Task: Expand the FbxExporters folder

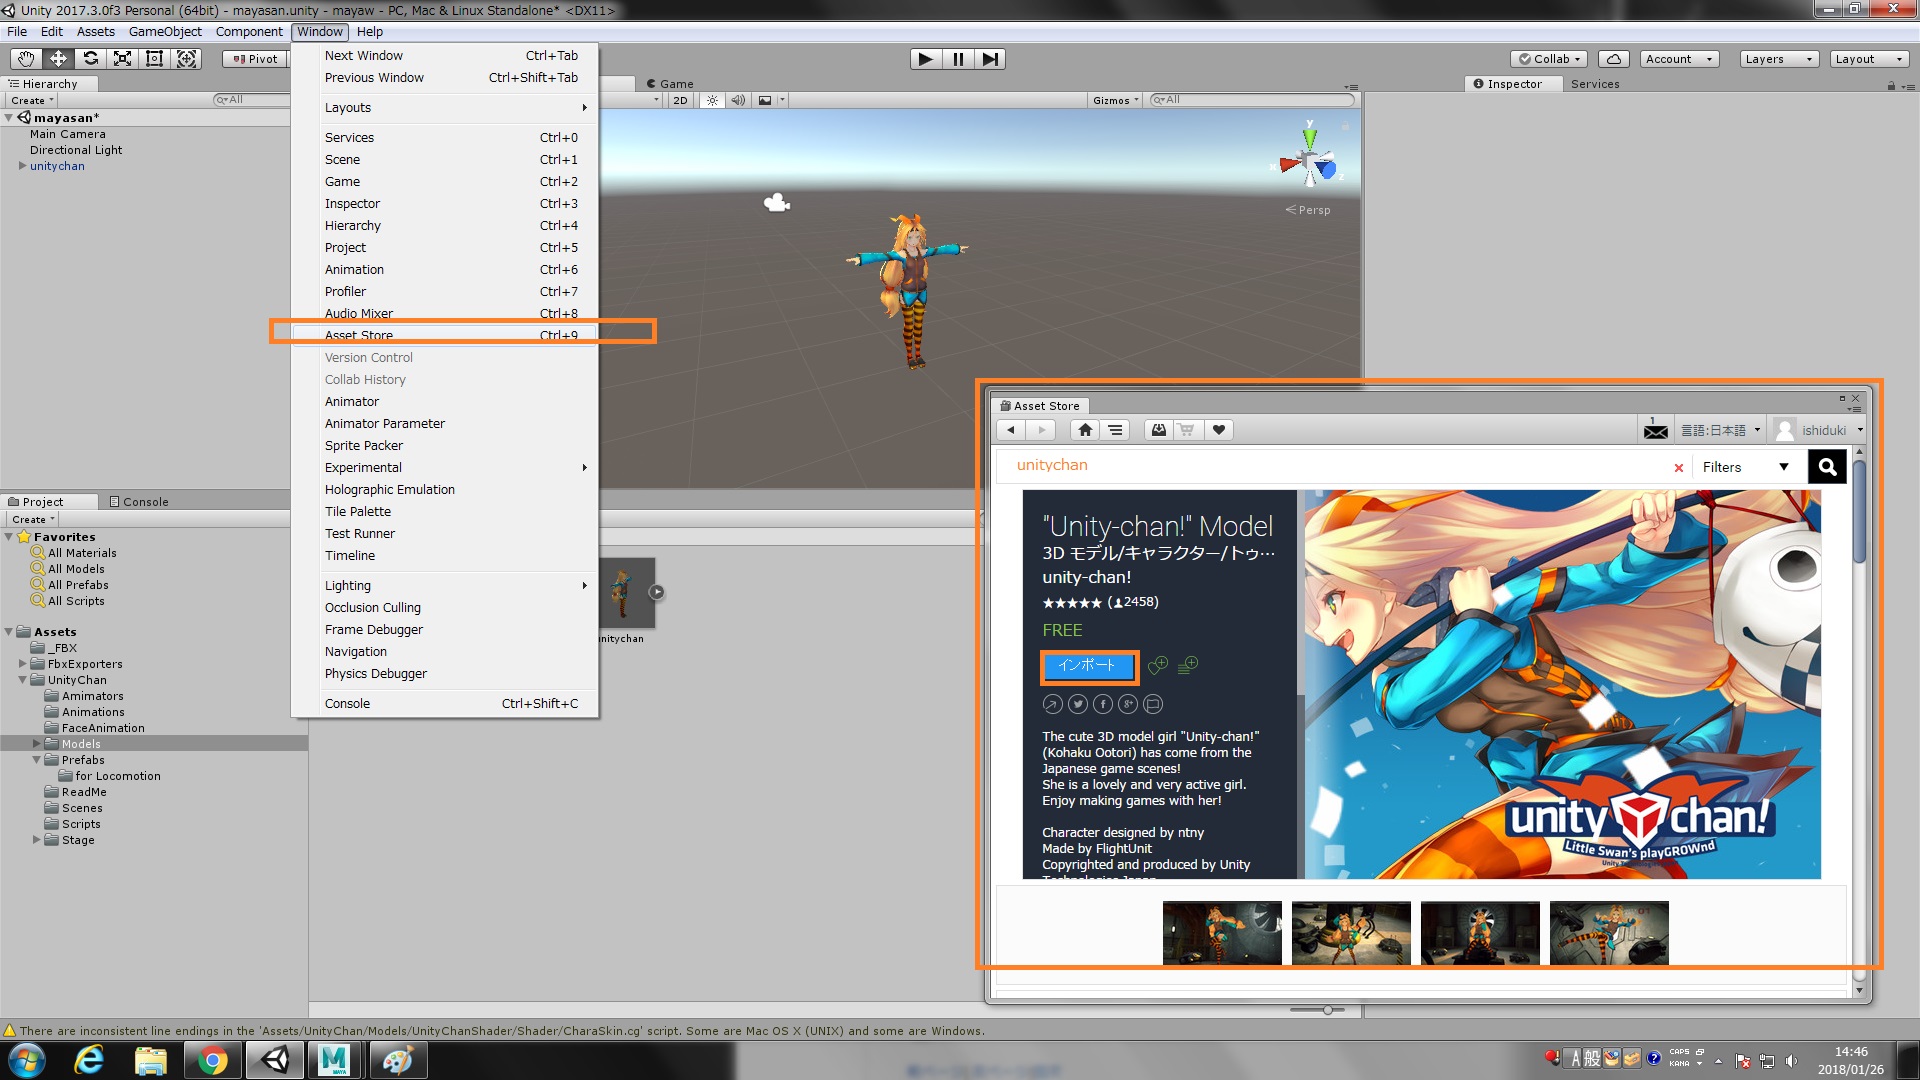Action: pyautogui.click(x=22, y=664)
